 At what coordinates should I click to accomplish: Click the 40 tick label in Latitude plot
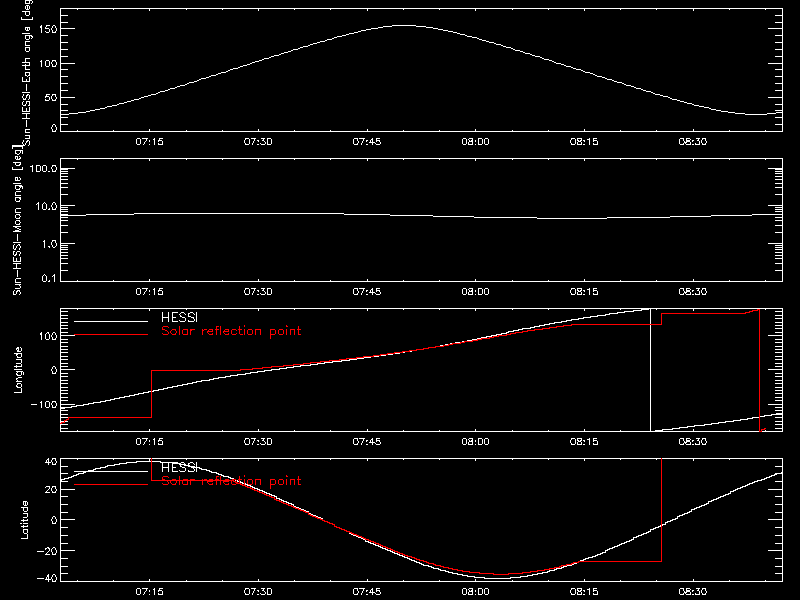pyautogui.click(x=51, y=462)
